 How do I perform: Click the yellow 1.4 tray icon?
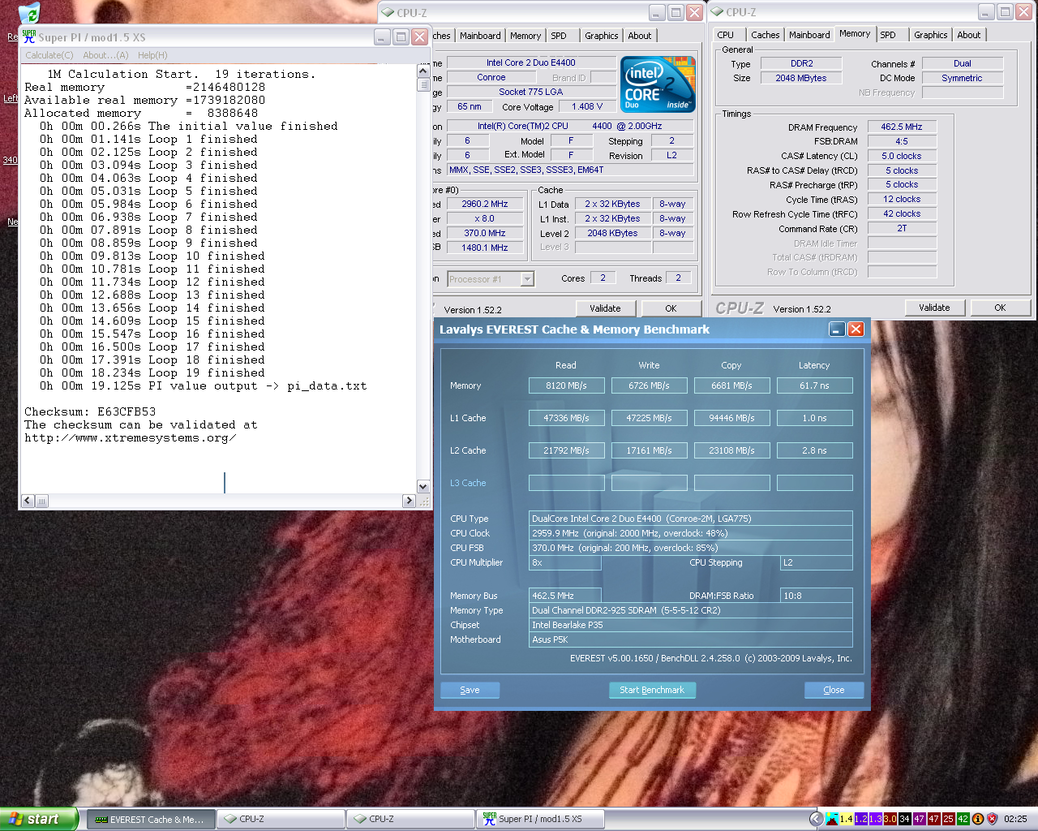[846, 819]
